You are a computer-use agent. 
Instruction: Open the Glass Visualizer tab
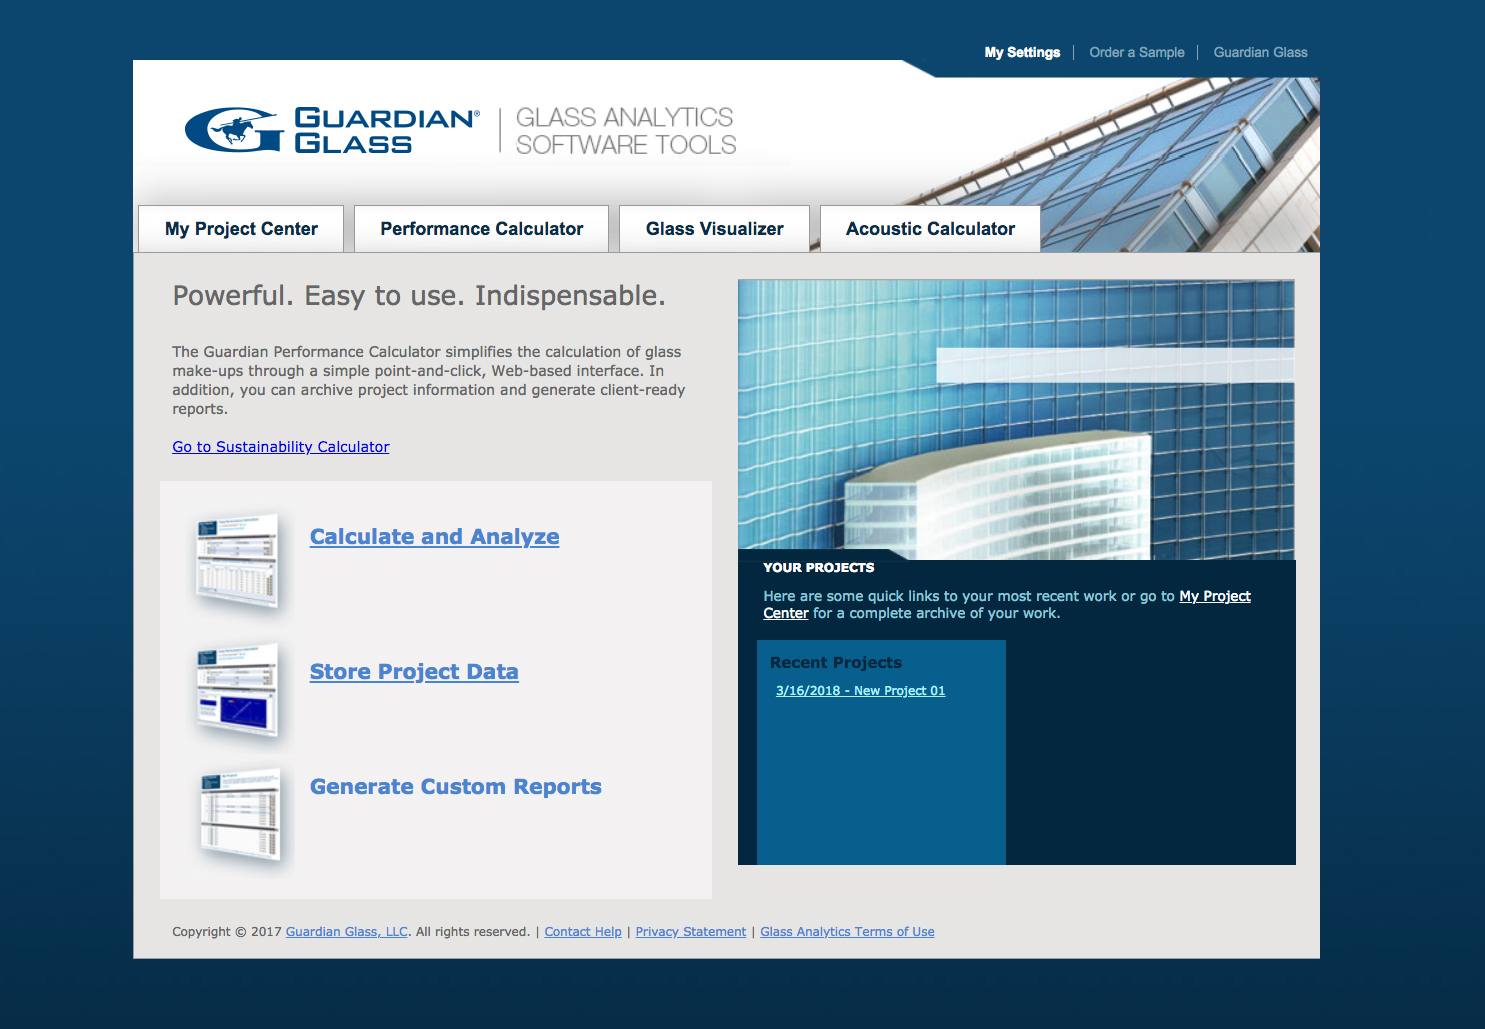(714, 229)
